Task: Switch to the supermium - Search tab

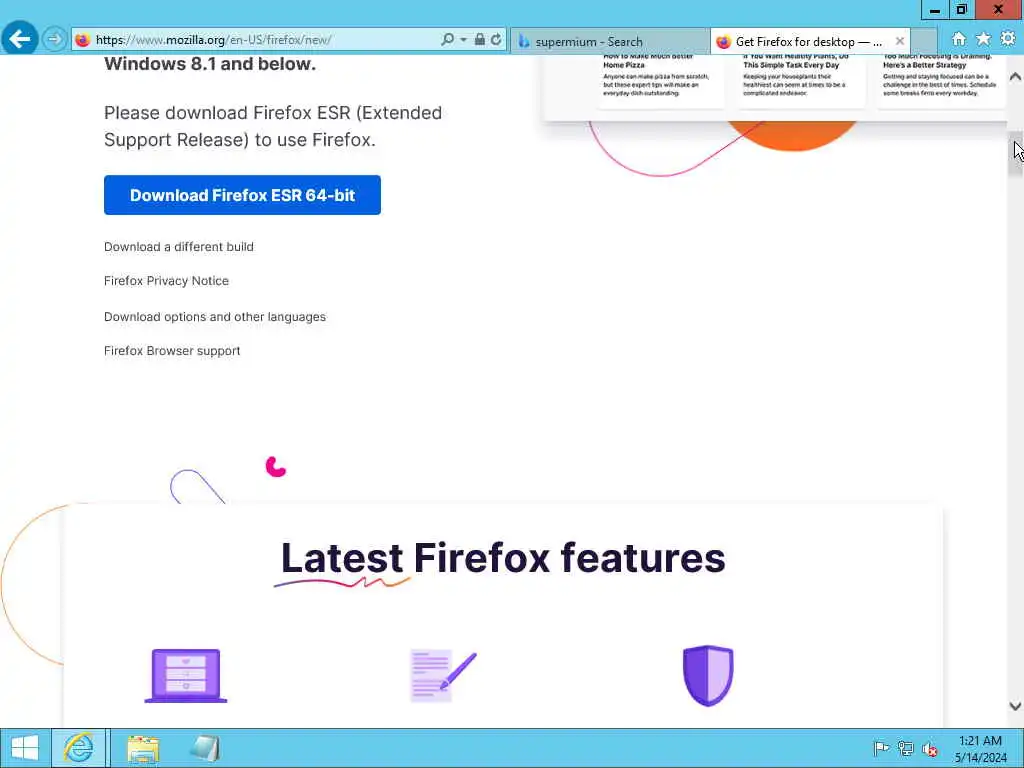Action: point(610,41)
